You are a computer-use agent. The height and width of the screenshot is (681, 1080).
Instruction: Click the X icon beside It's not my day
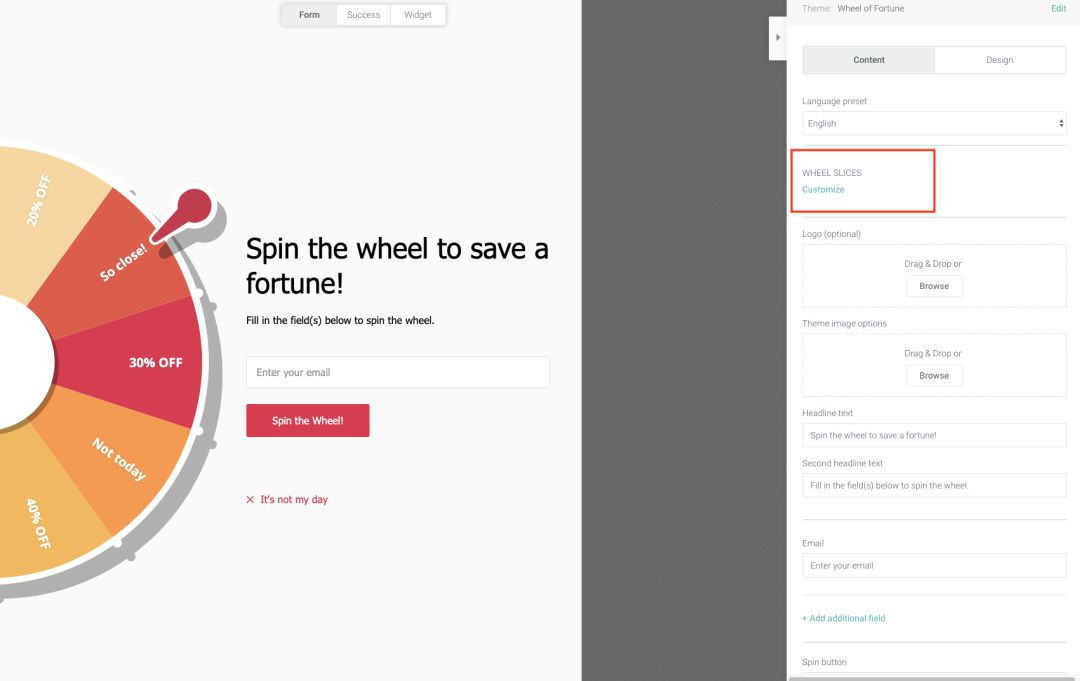[x=250, y=500]
